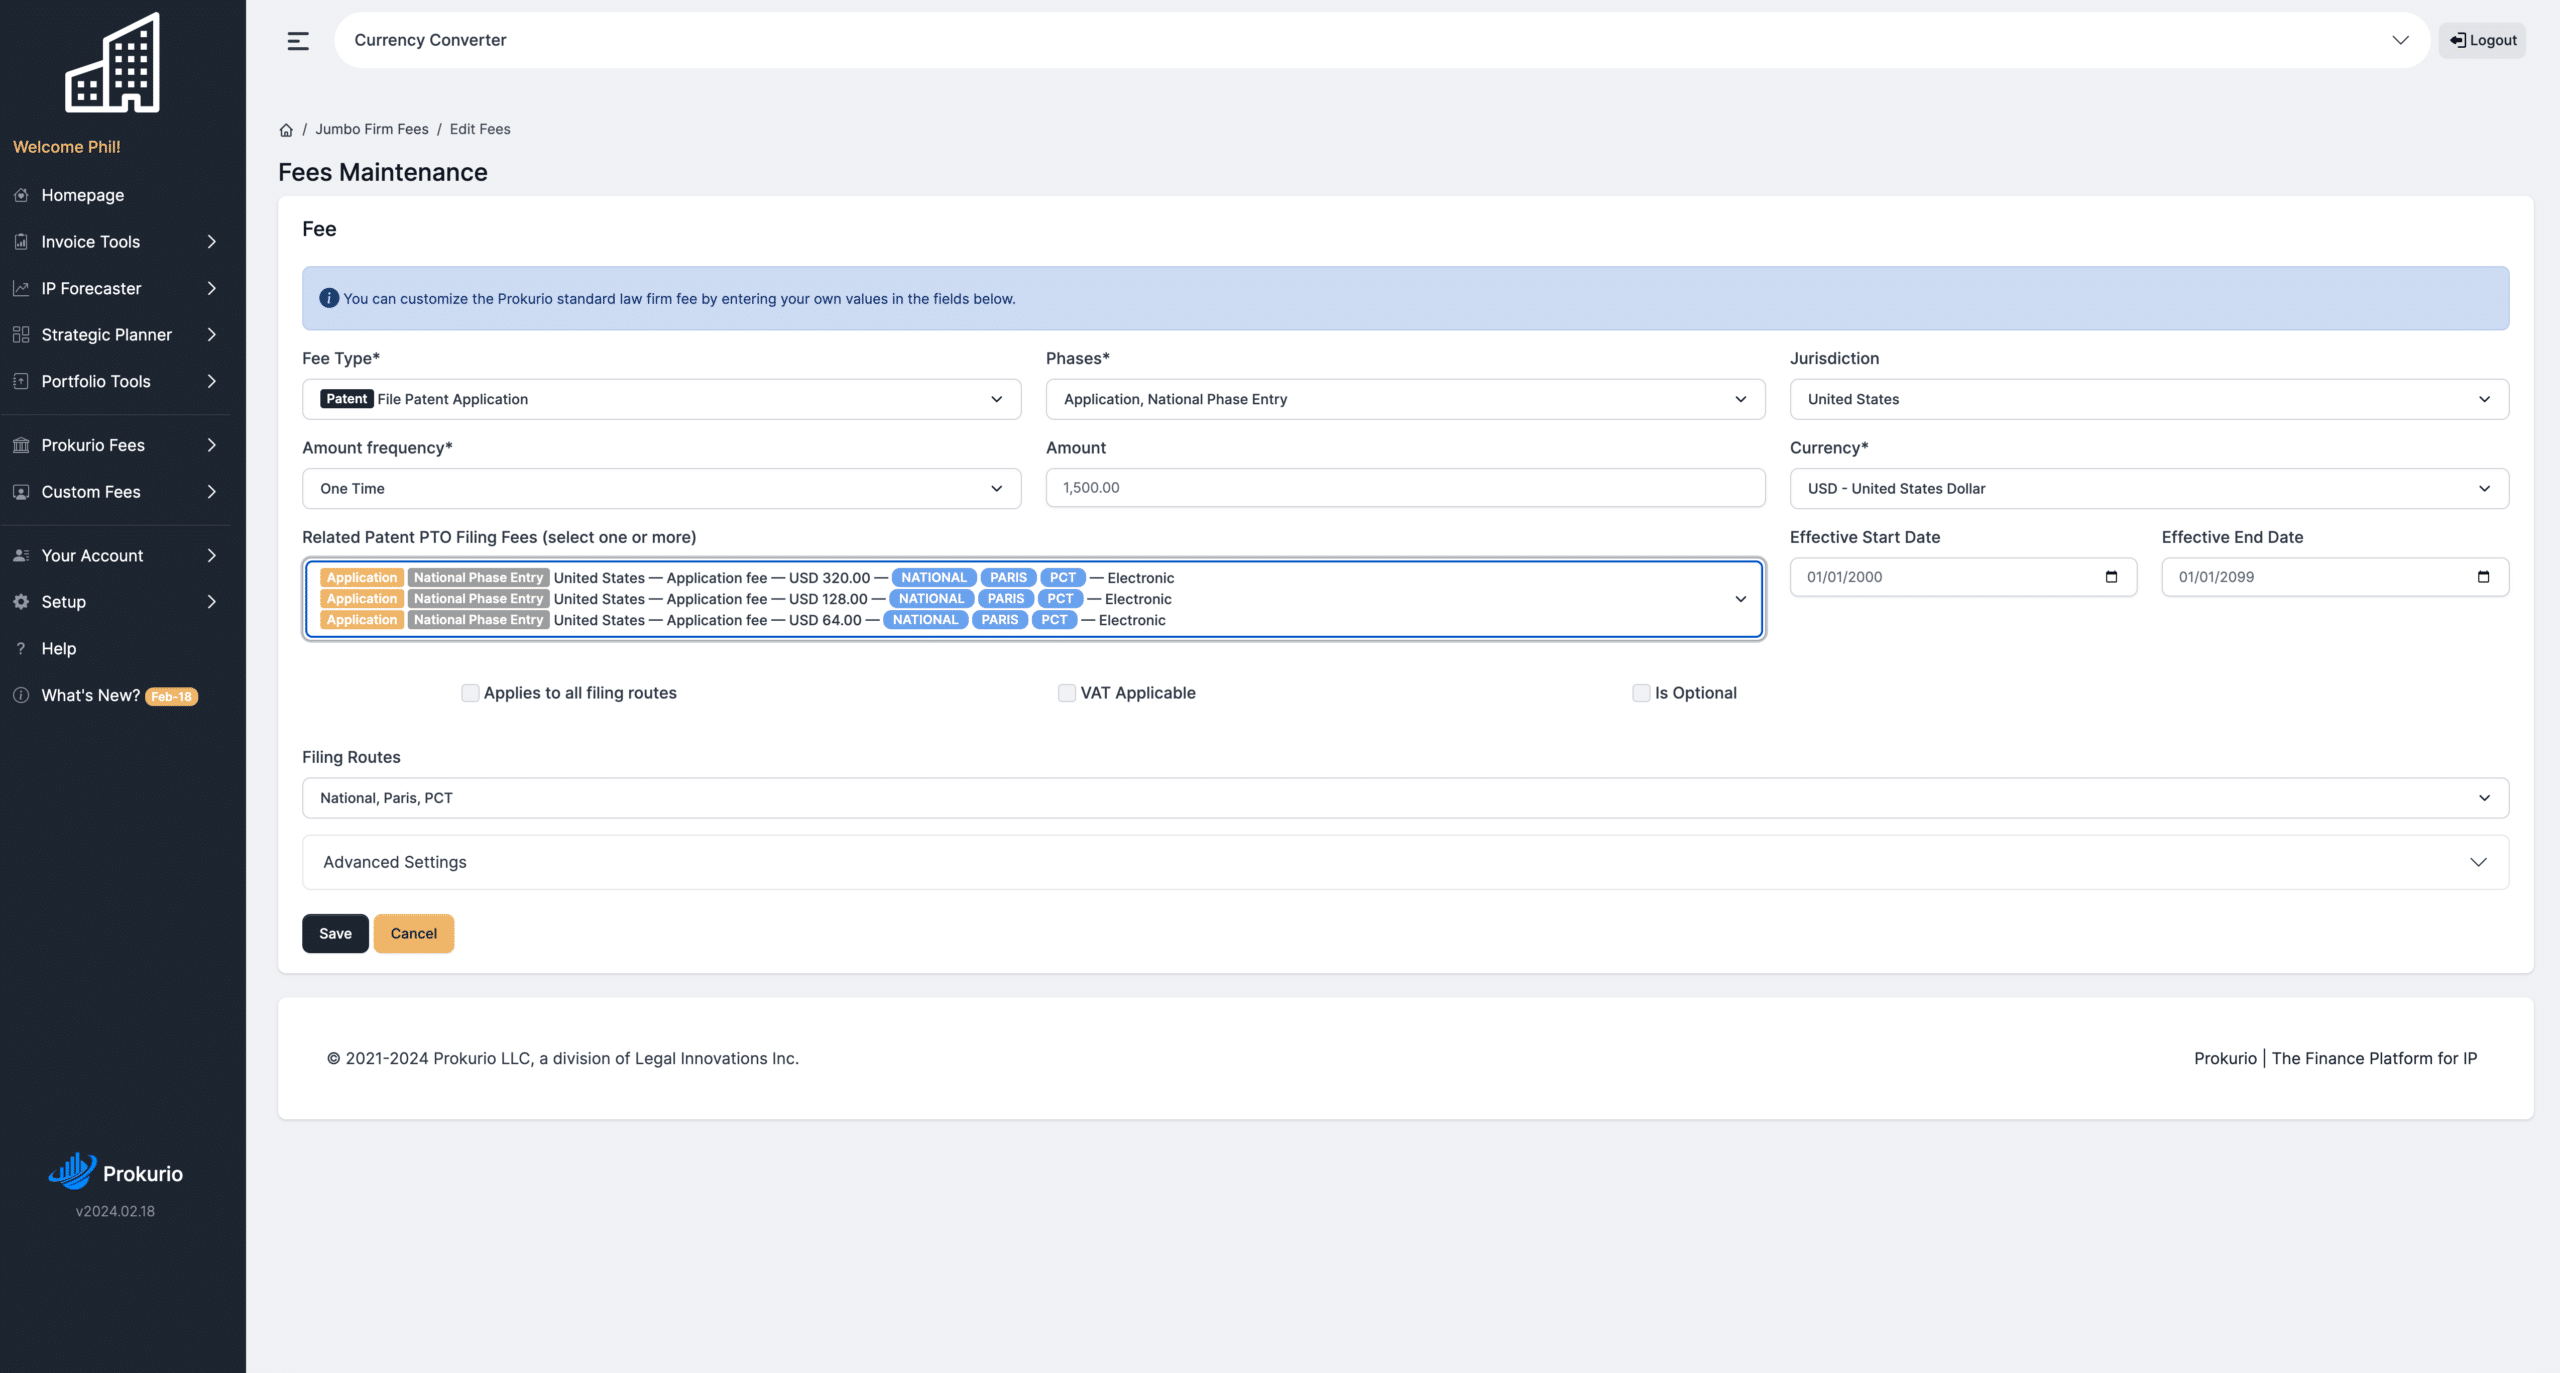The width and height of the screenshot is (2560, 1373).
Task: Click the Cancel button
Action: (x=414, y=934)
